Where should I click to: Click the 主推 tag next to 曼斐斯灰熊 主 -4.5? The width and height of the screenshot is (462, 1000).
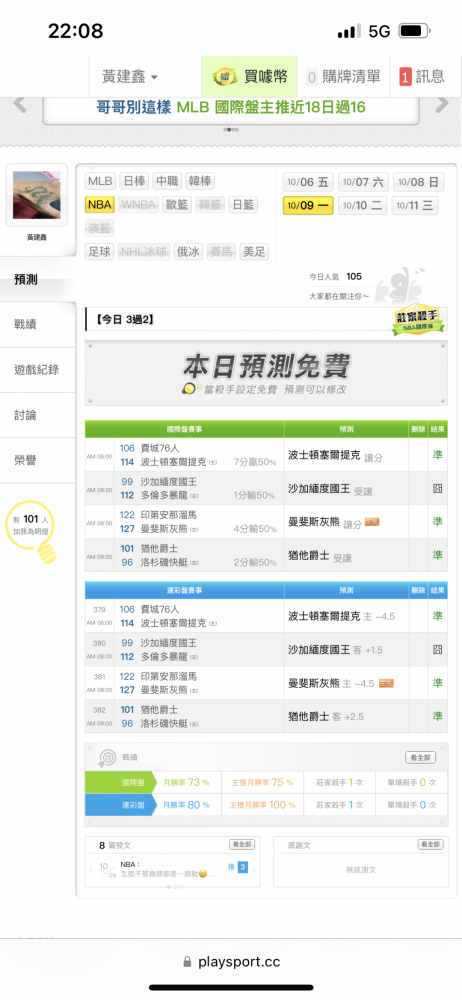(x=386, y=683)
